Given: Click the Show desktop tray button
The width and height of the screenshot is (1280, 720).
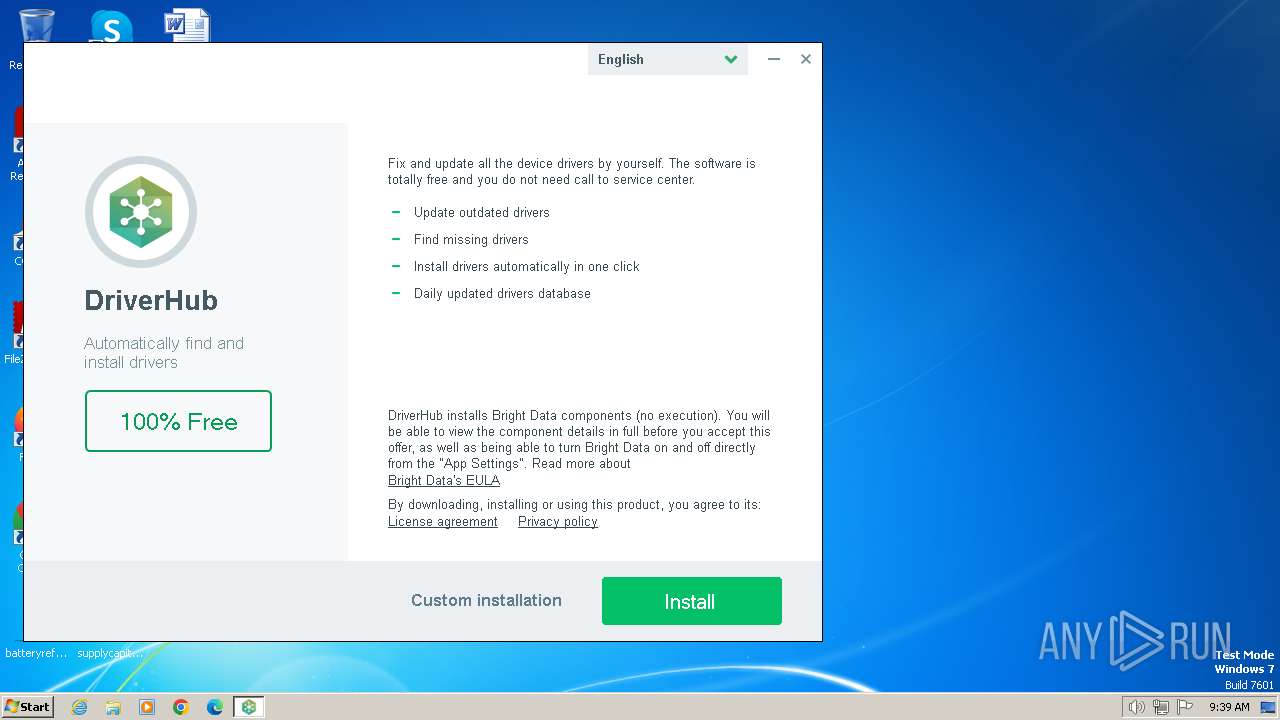Looking at the screenshot, I should [x=1268, y=707].
